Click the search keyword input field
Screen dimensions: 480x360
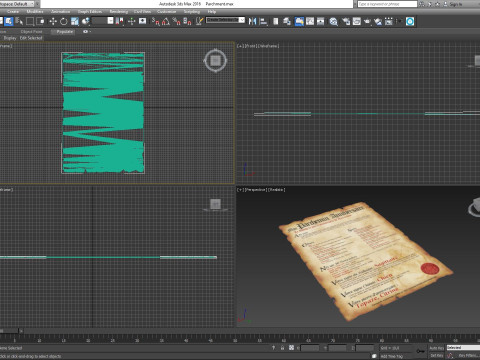point(387,4)
